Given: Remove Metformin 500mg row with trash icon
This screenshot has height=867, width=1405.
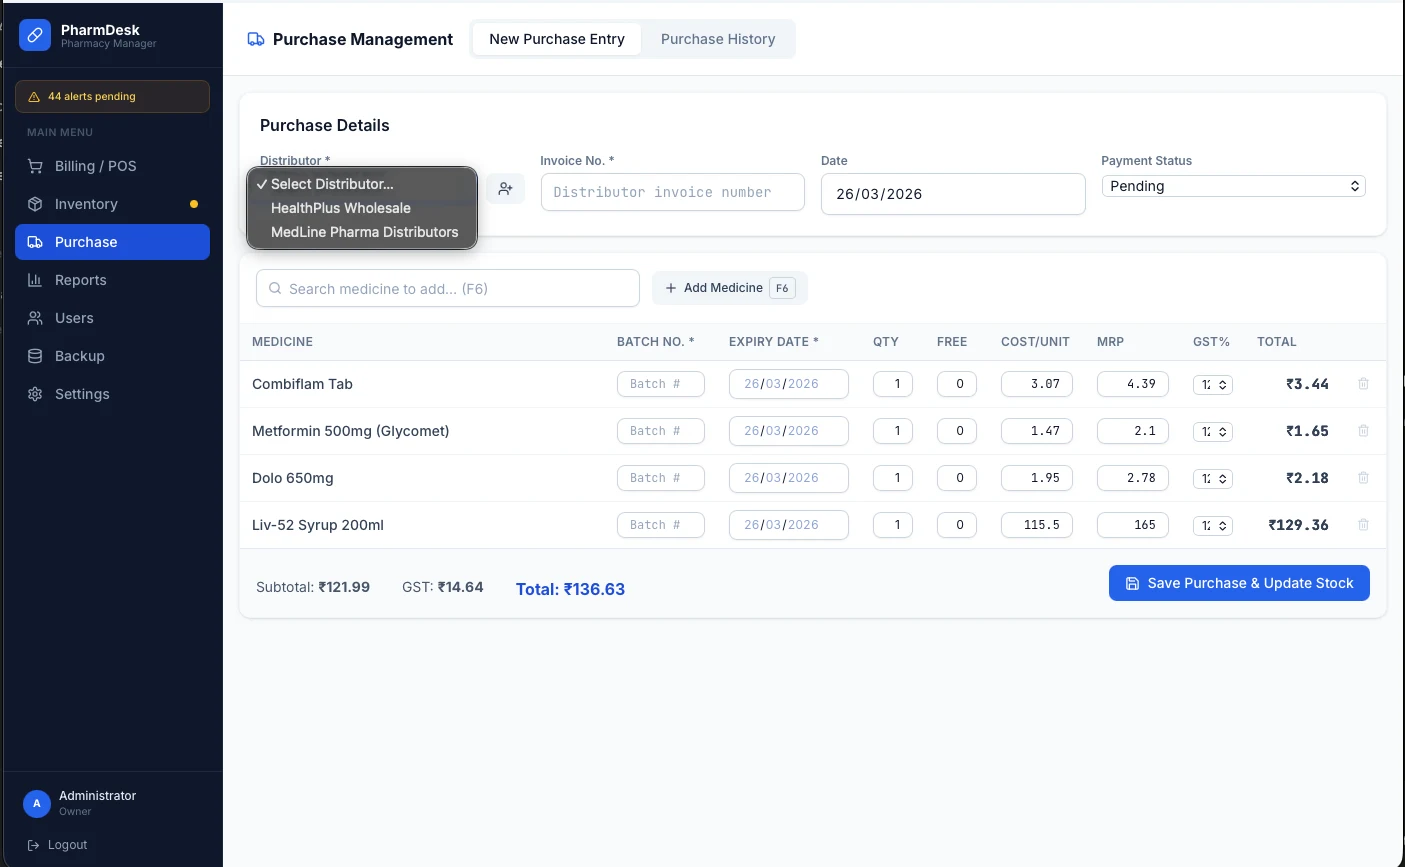Looking at the screenshot, I should coord(1363,431).
